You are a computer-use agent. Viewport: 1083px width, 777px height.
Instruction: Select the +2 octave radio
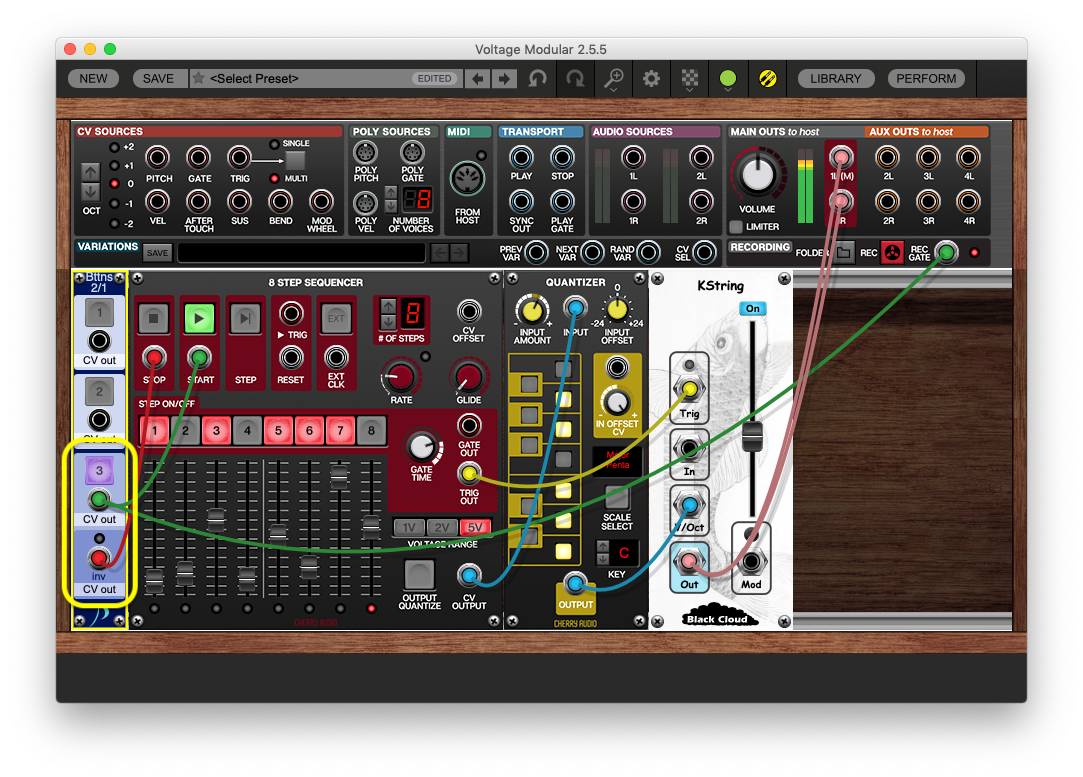114,147
